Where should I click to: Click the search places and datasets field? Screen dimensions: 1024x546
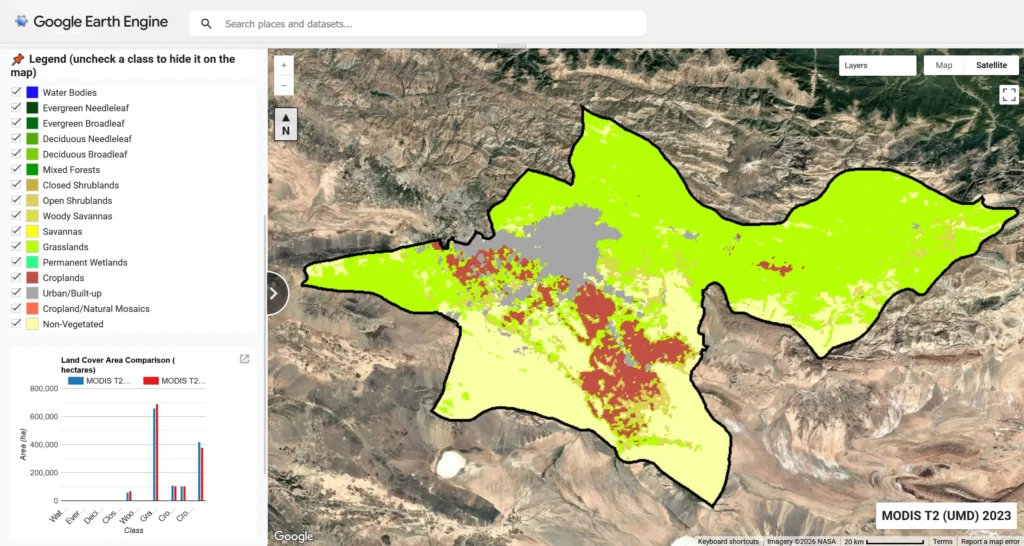click(x=417, y=24)
